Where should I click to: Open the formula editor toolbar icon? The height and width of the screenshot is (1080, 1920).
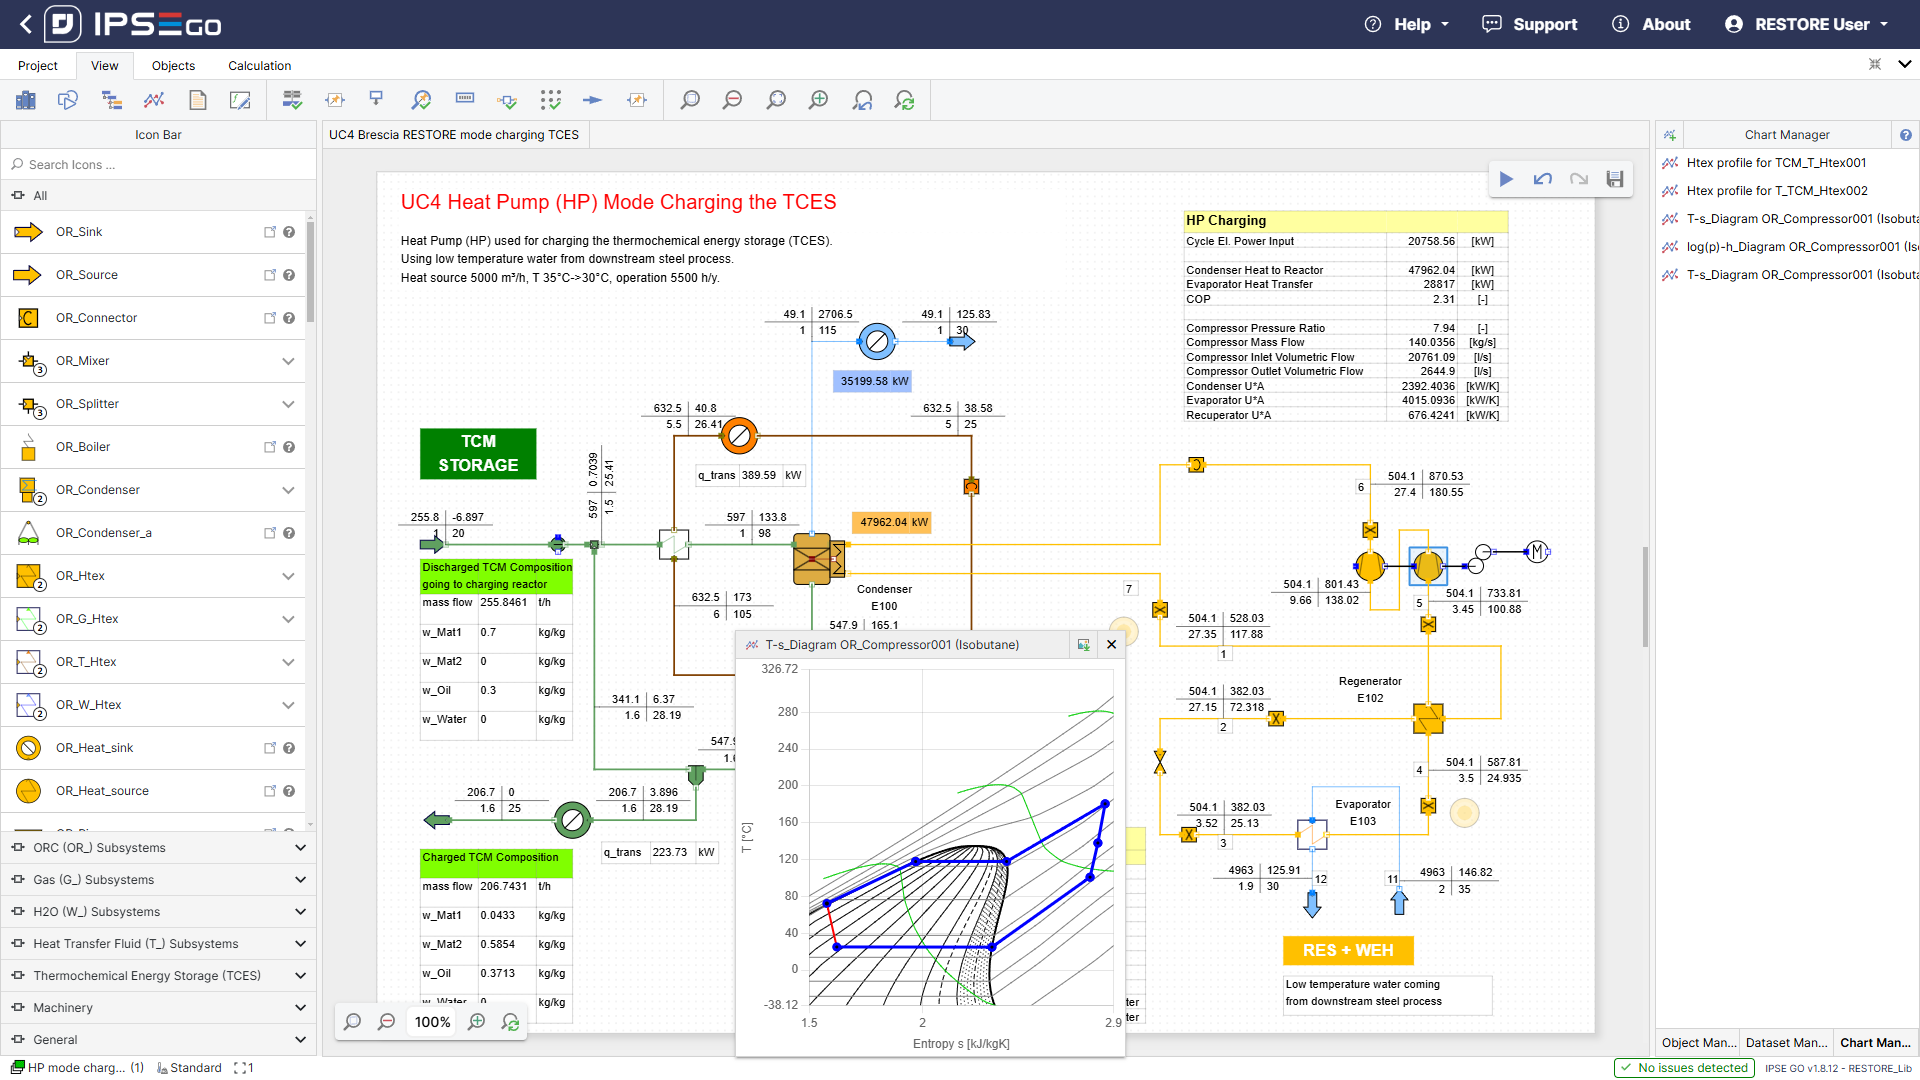tap(240, 100)
